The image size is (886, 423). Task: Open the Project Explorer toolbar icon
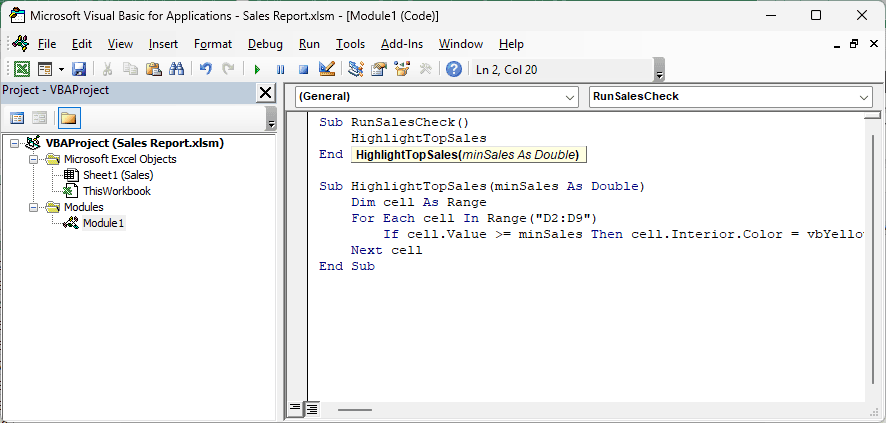tap(355, 69)
